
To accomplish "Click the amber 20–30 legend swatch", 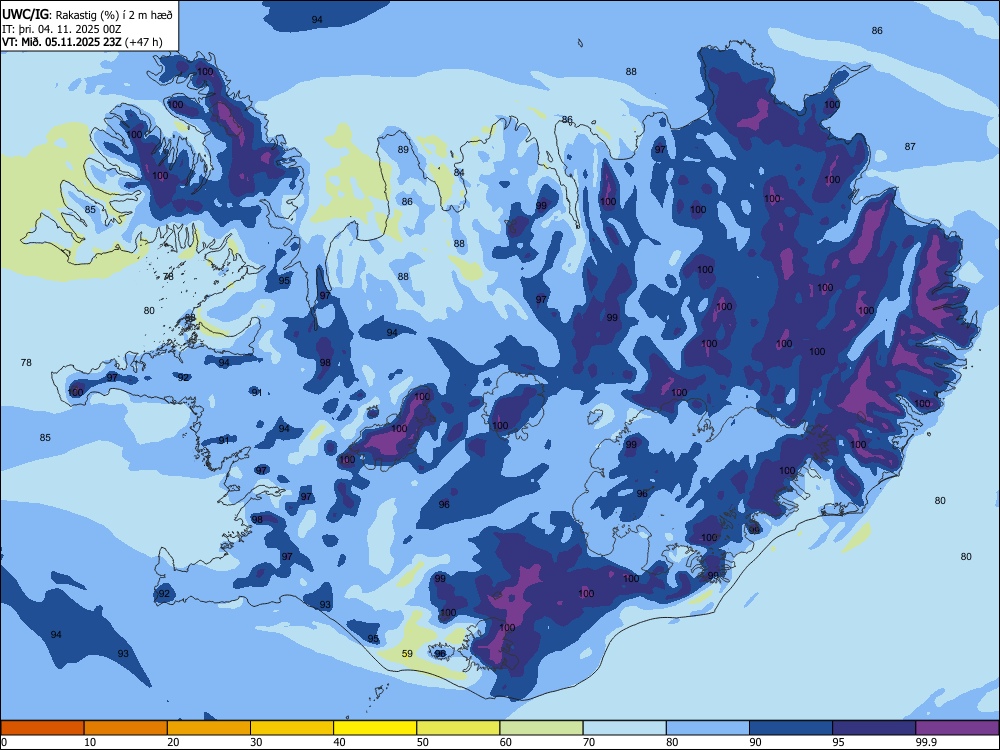I will (x=209, y=728).
